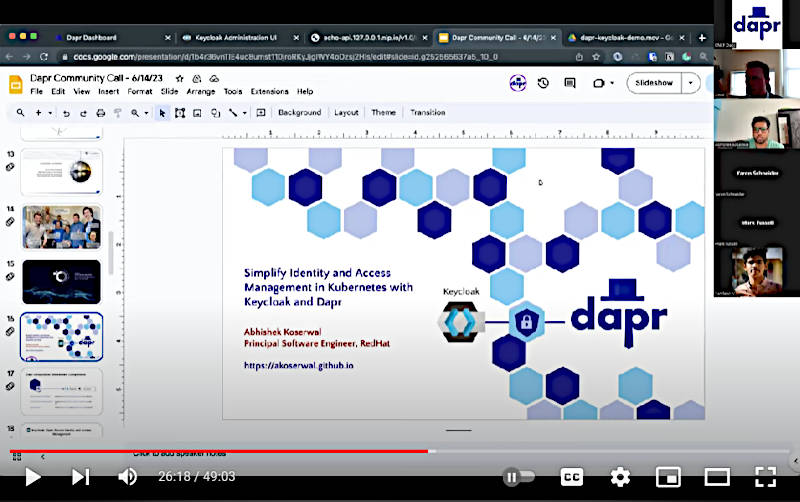Open the Slide menu
Screen dimensions: 800x502
click(169, 91)
